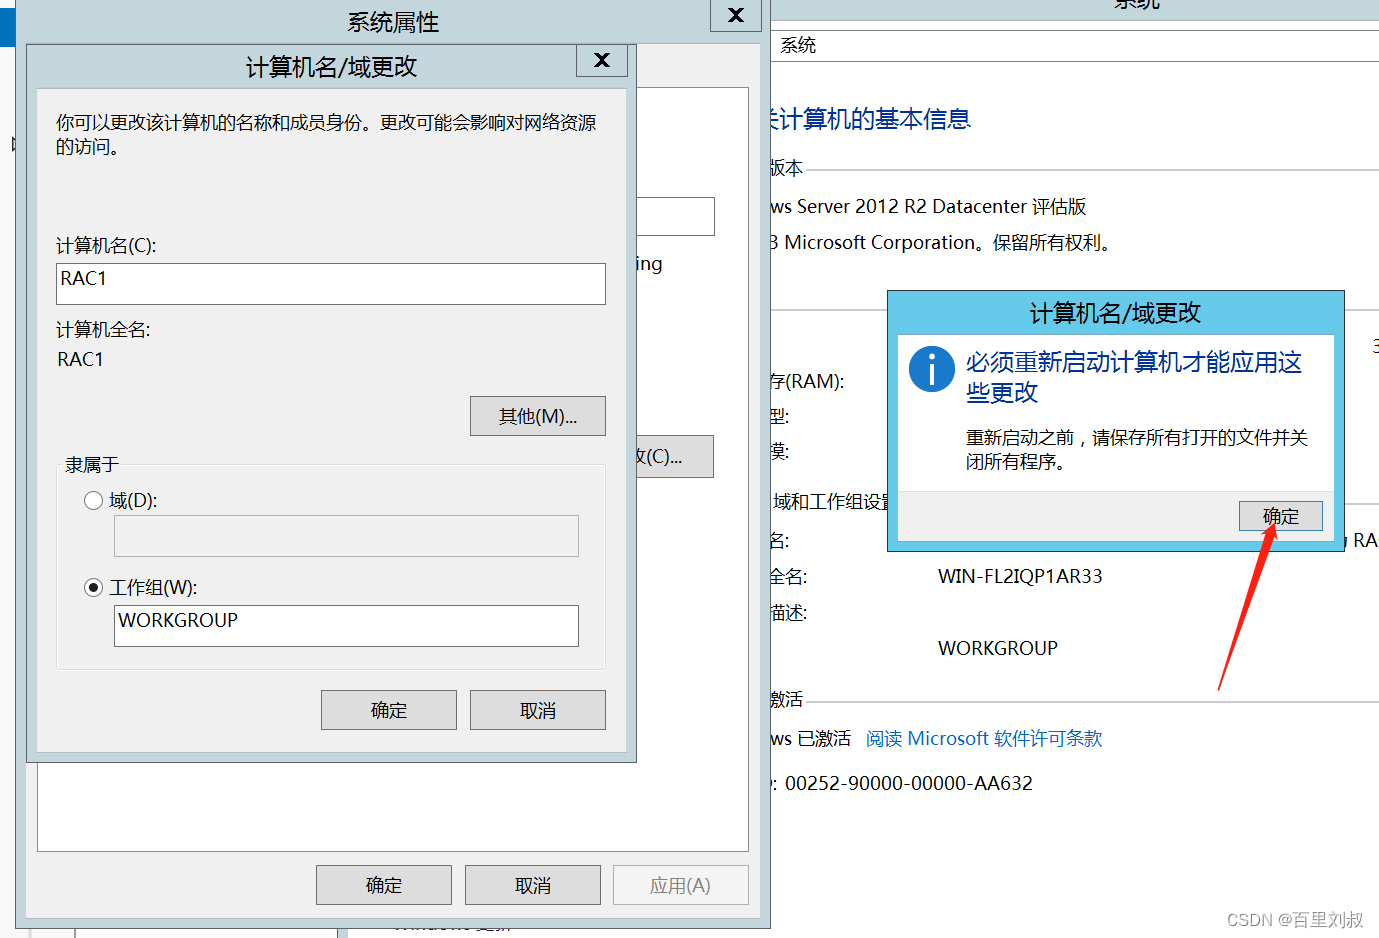Open 阅读 Microsoft 软件许可条款 link
This screenshot has height=938, width=1379.
coord(984,738)
